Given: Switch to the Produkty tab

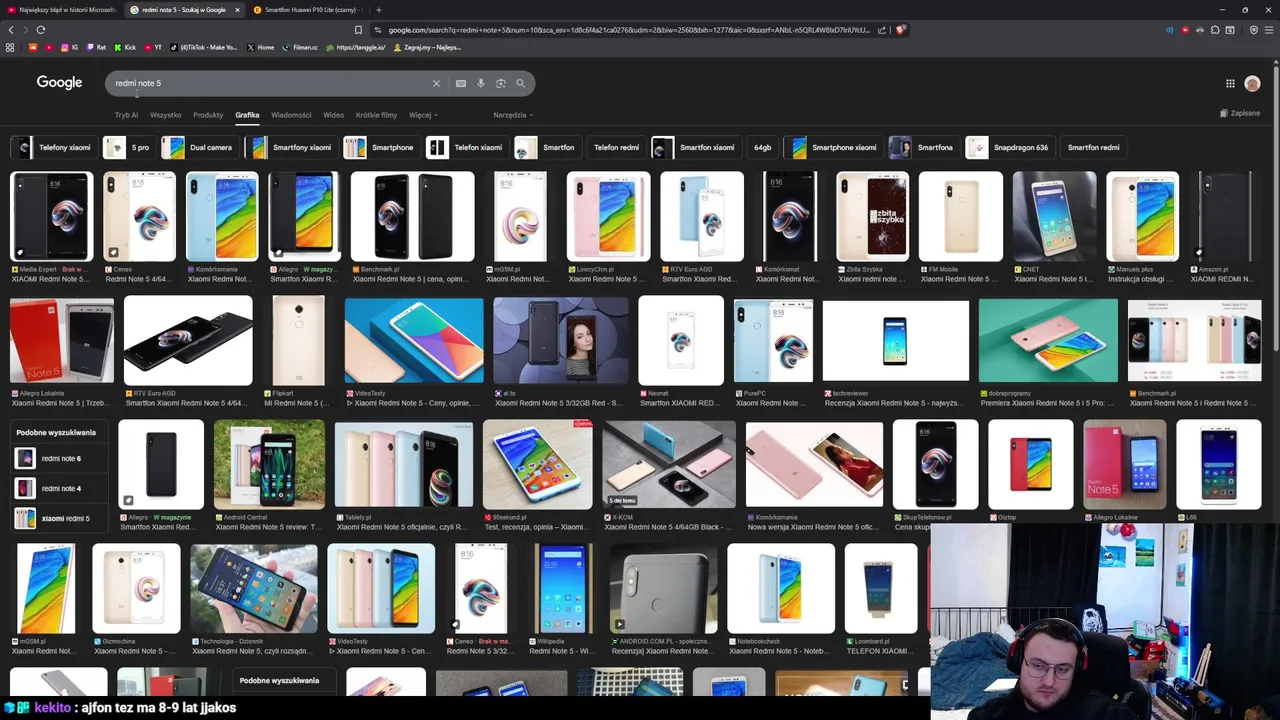Looking at the screenshot, I should point(208,115).
